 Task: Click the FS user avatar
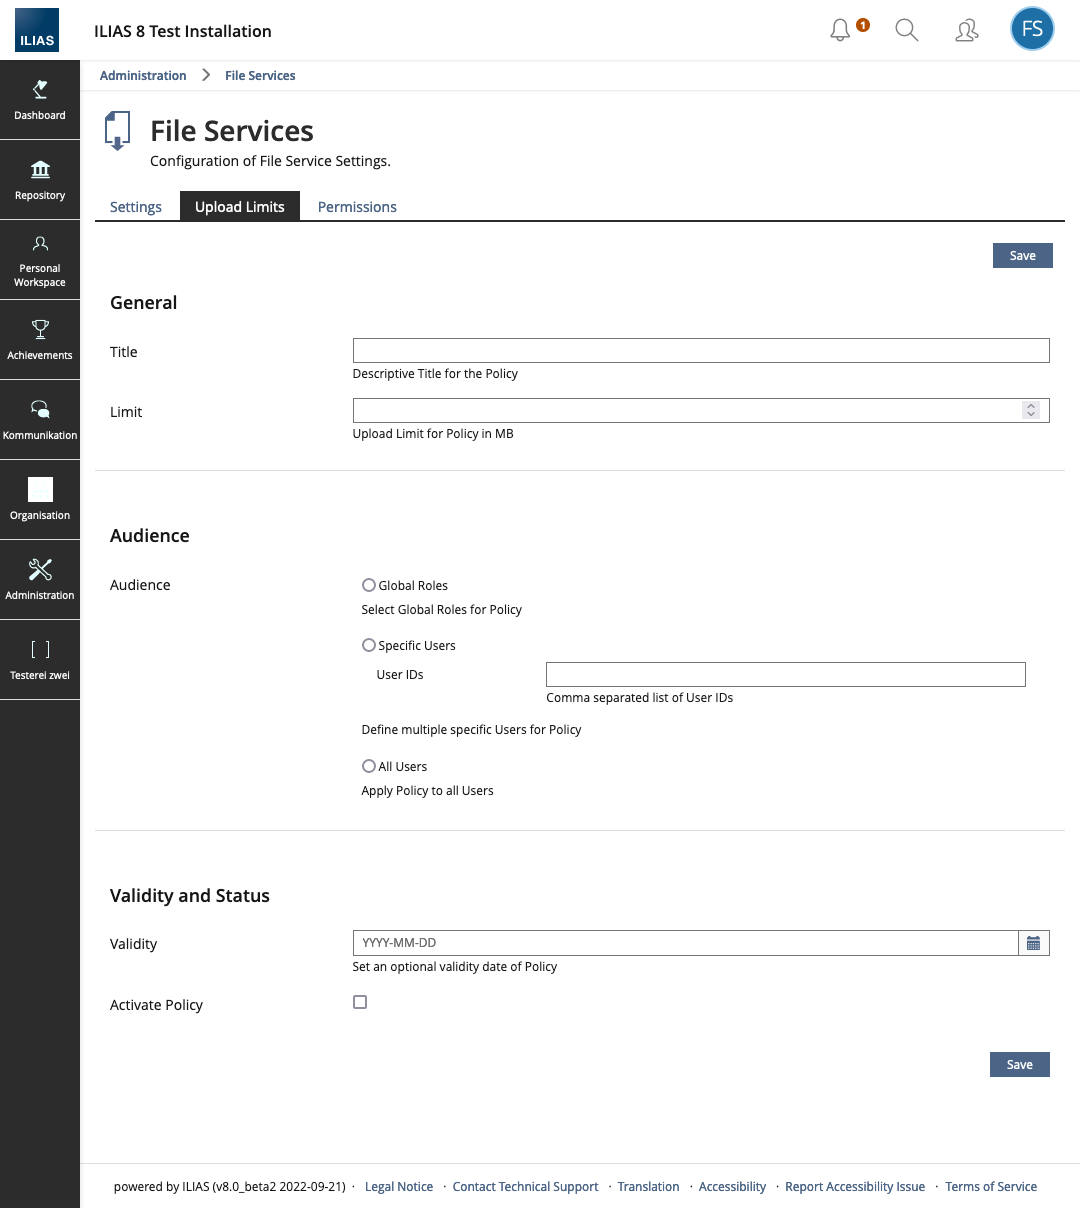pyautogui.click(x=1032, y=29)
